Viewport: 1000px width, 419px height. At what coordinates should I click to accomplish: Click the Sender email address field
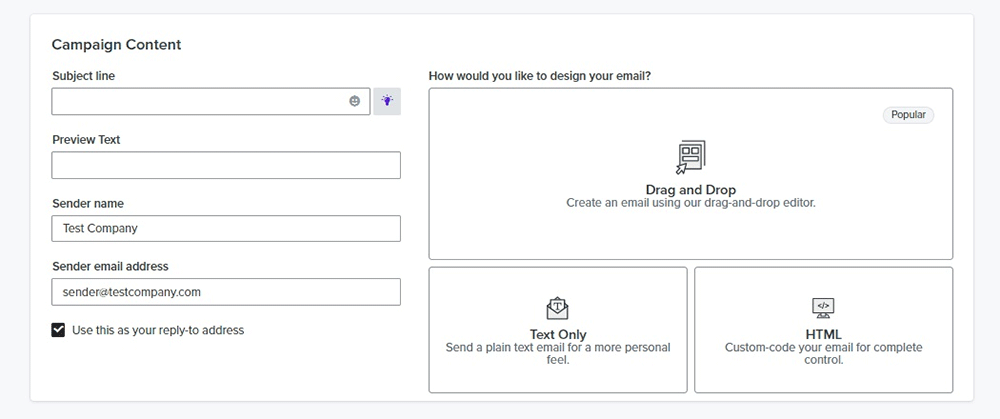click(226, 292)
